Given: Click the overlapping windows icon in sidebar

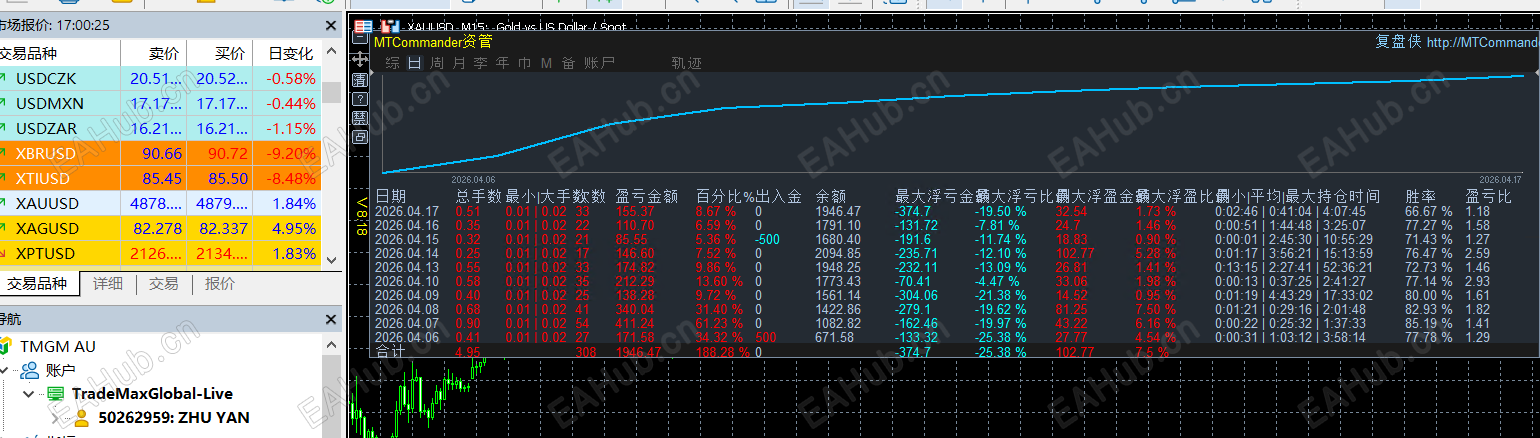Looking at the screenshot, I should coord(360,137).
